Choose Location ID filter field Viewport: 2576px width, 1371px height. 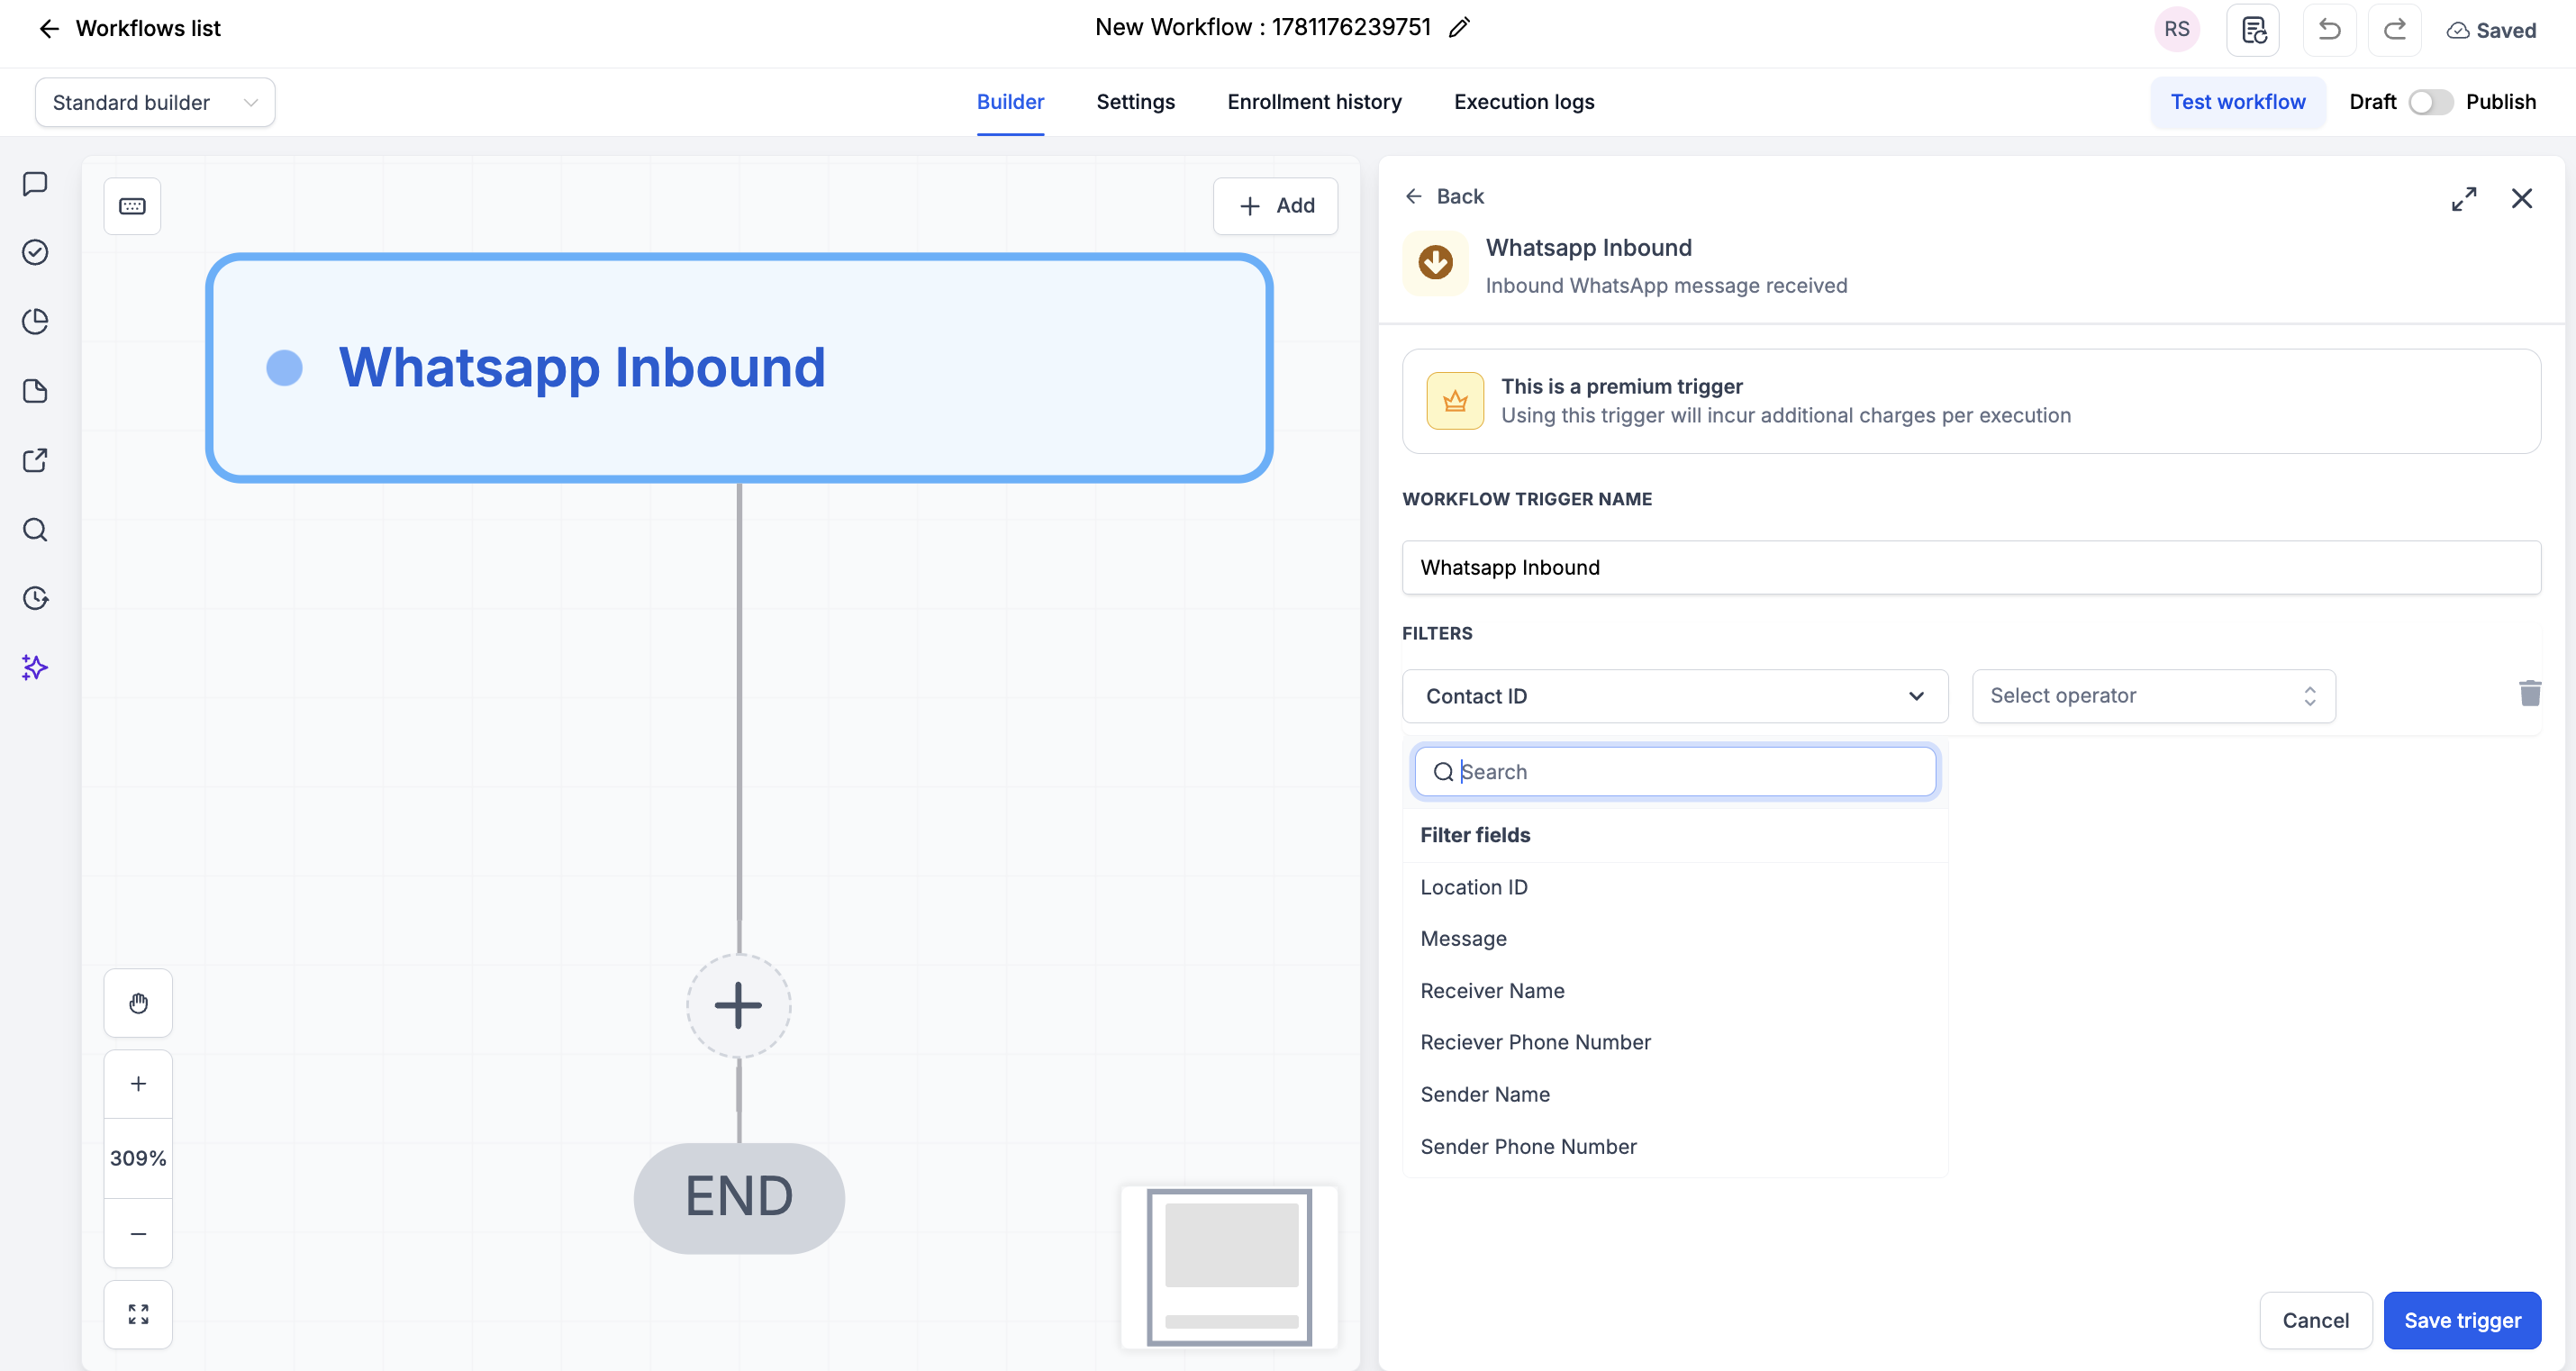pos(1675,887)
